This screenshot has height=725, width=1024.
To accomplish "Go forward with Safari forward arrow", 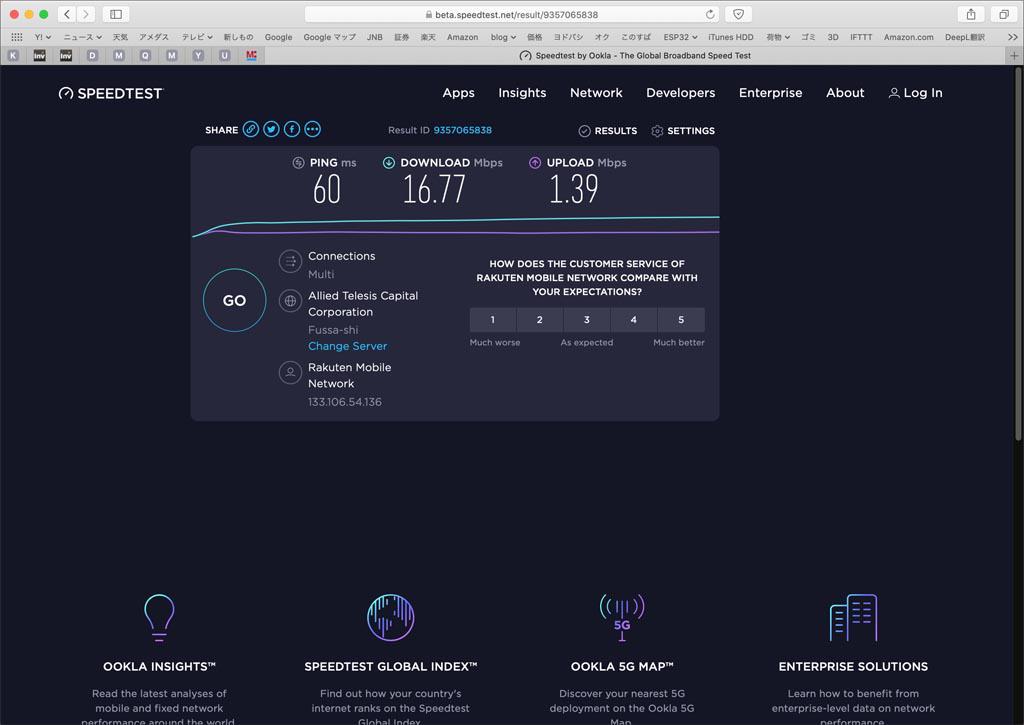I will [x=86, y=14].
